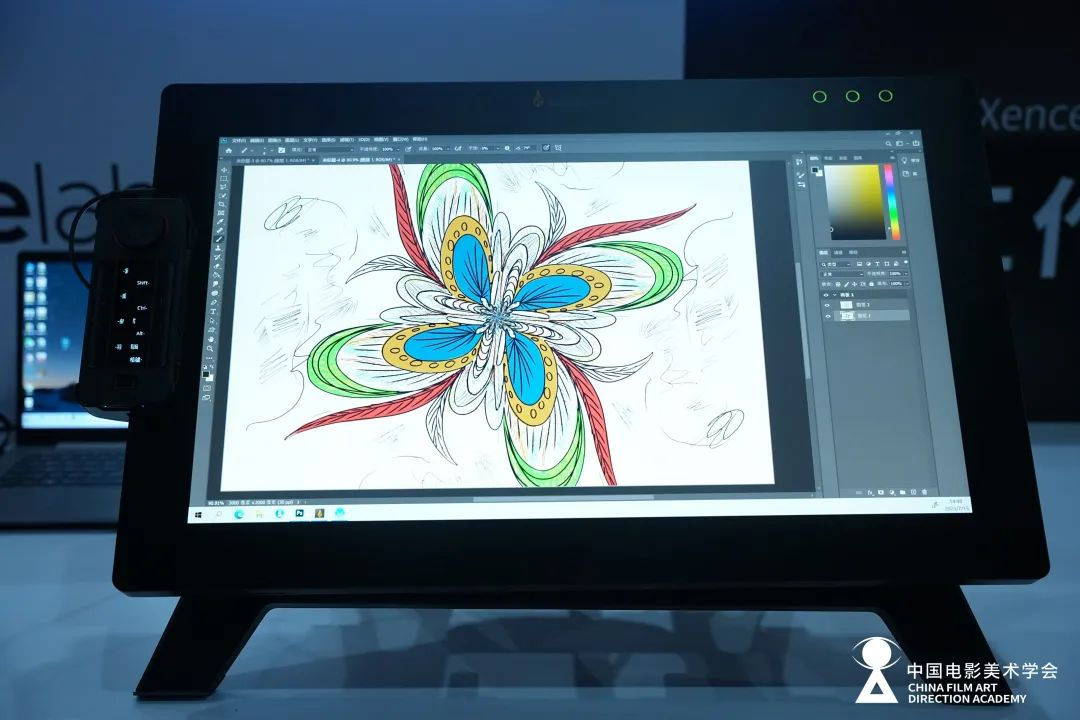Viewport: 1080px width, 720px height.
Task: Select the 图层 1 layer thumbnail
Action: [x=847, y=316]
